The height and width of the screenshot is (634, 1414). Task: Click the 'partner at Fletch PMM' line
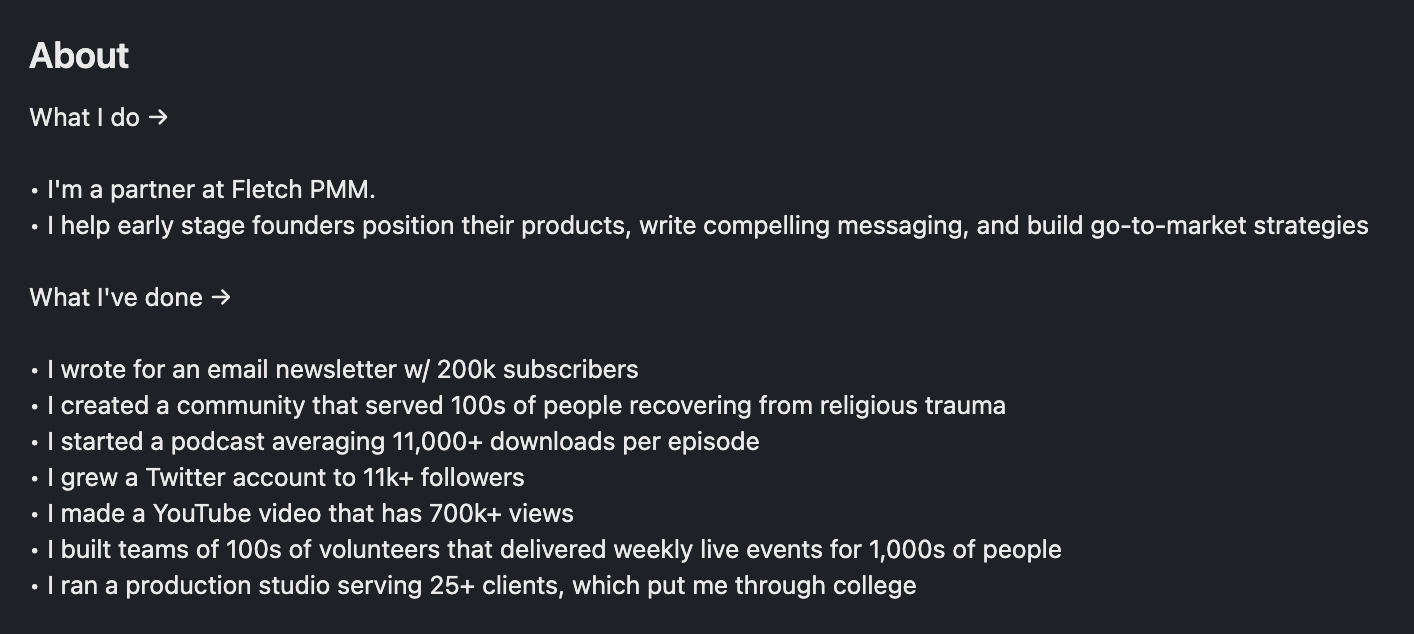coord(203,190)
